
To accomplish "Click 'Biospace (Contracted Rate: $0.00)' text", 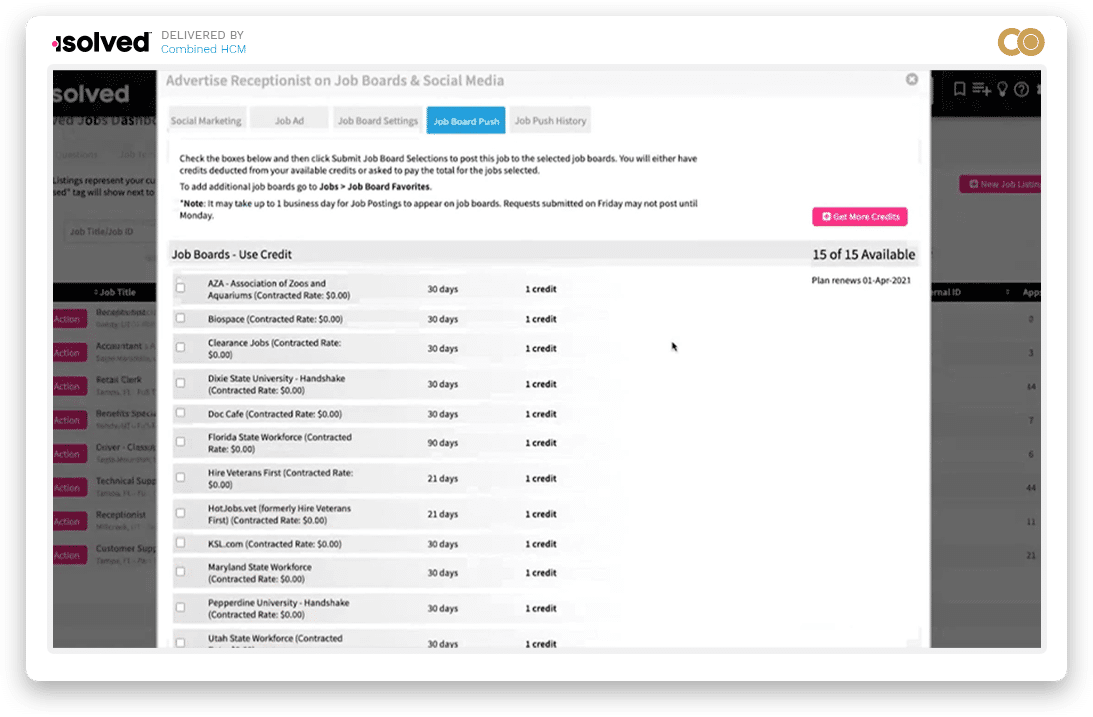I will (x=275, y=319).
